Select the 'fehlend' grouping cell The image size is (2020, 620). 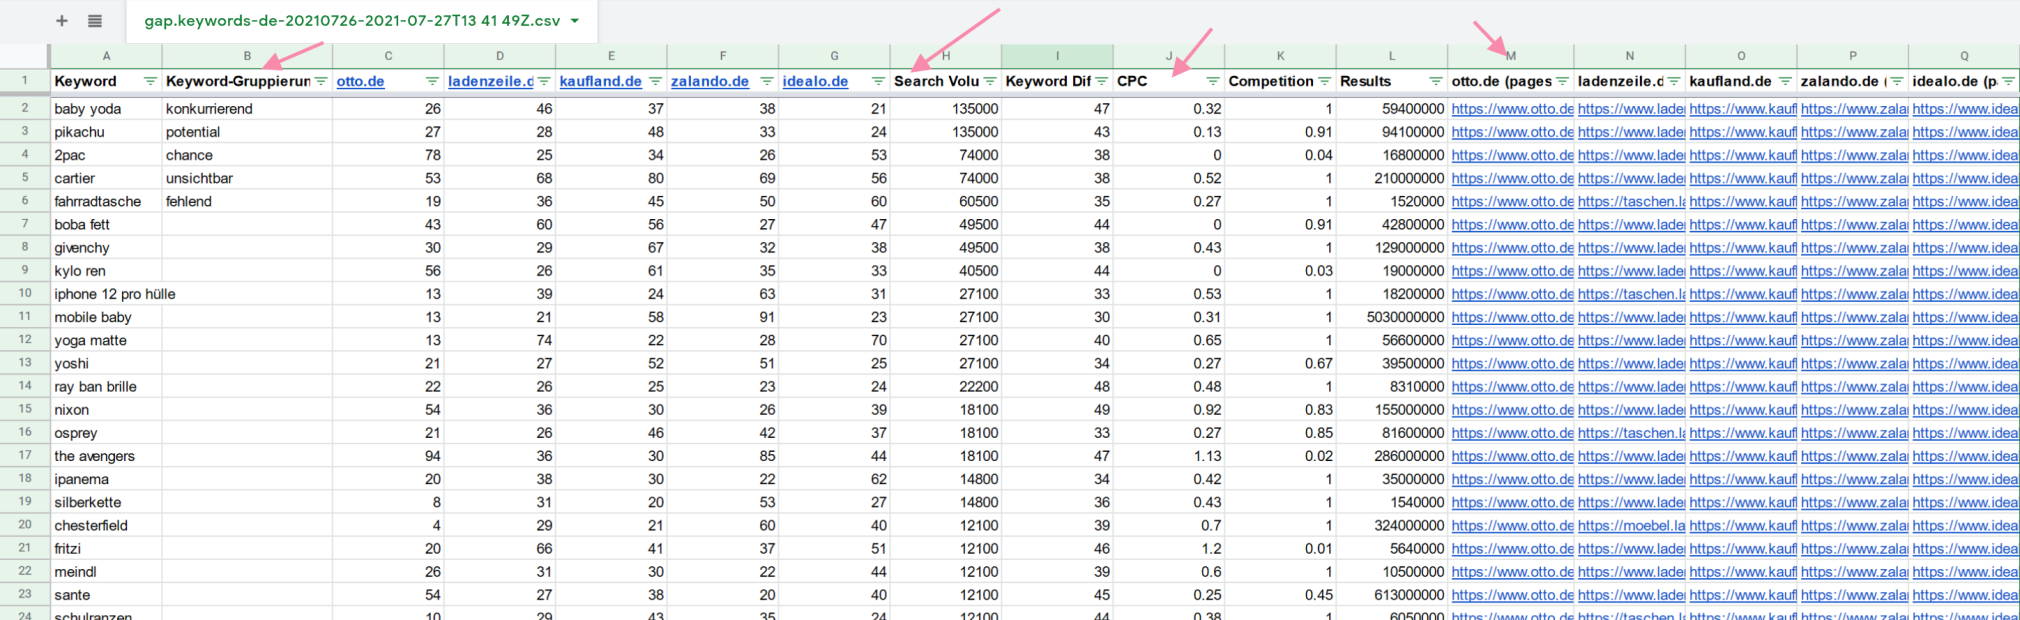pyautogui.click(x=247, y=201)
